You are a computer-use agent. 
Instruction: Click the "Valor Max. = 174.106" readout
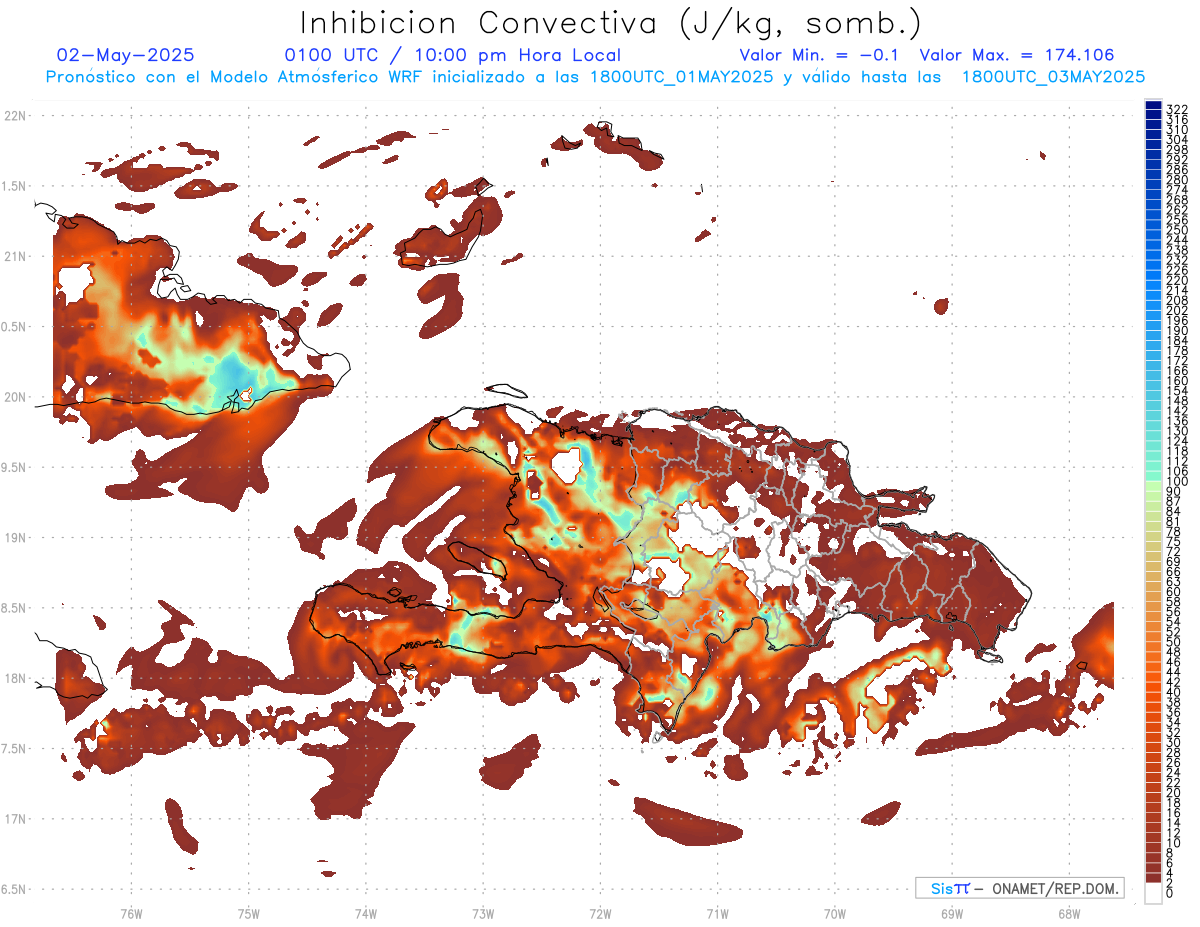coord(1017,55)
